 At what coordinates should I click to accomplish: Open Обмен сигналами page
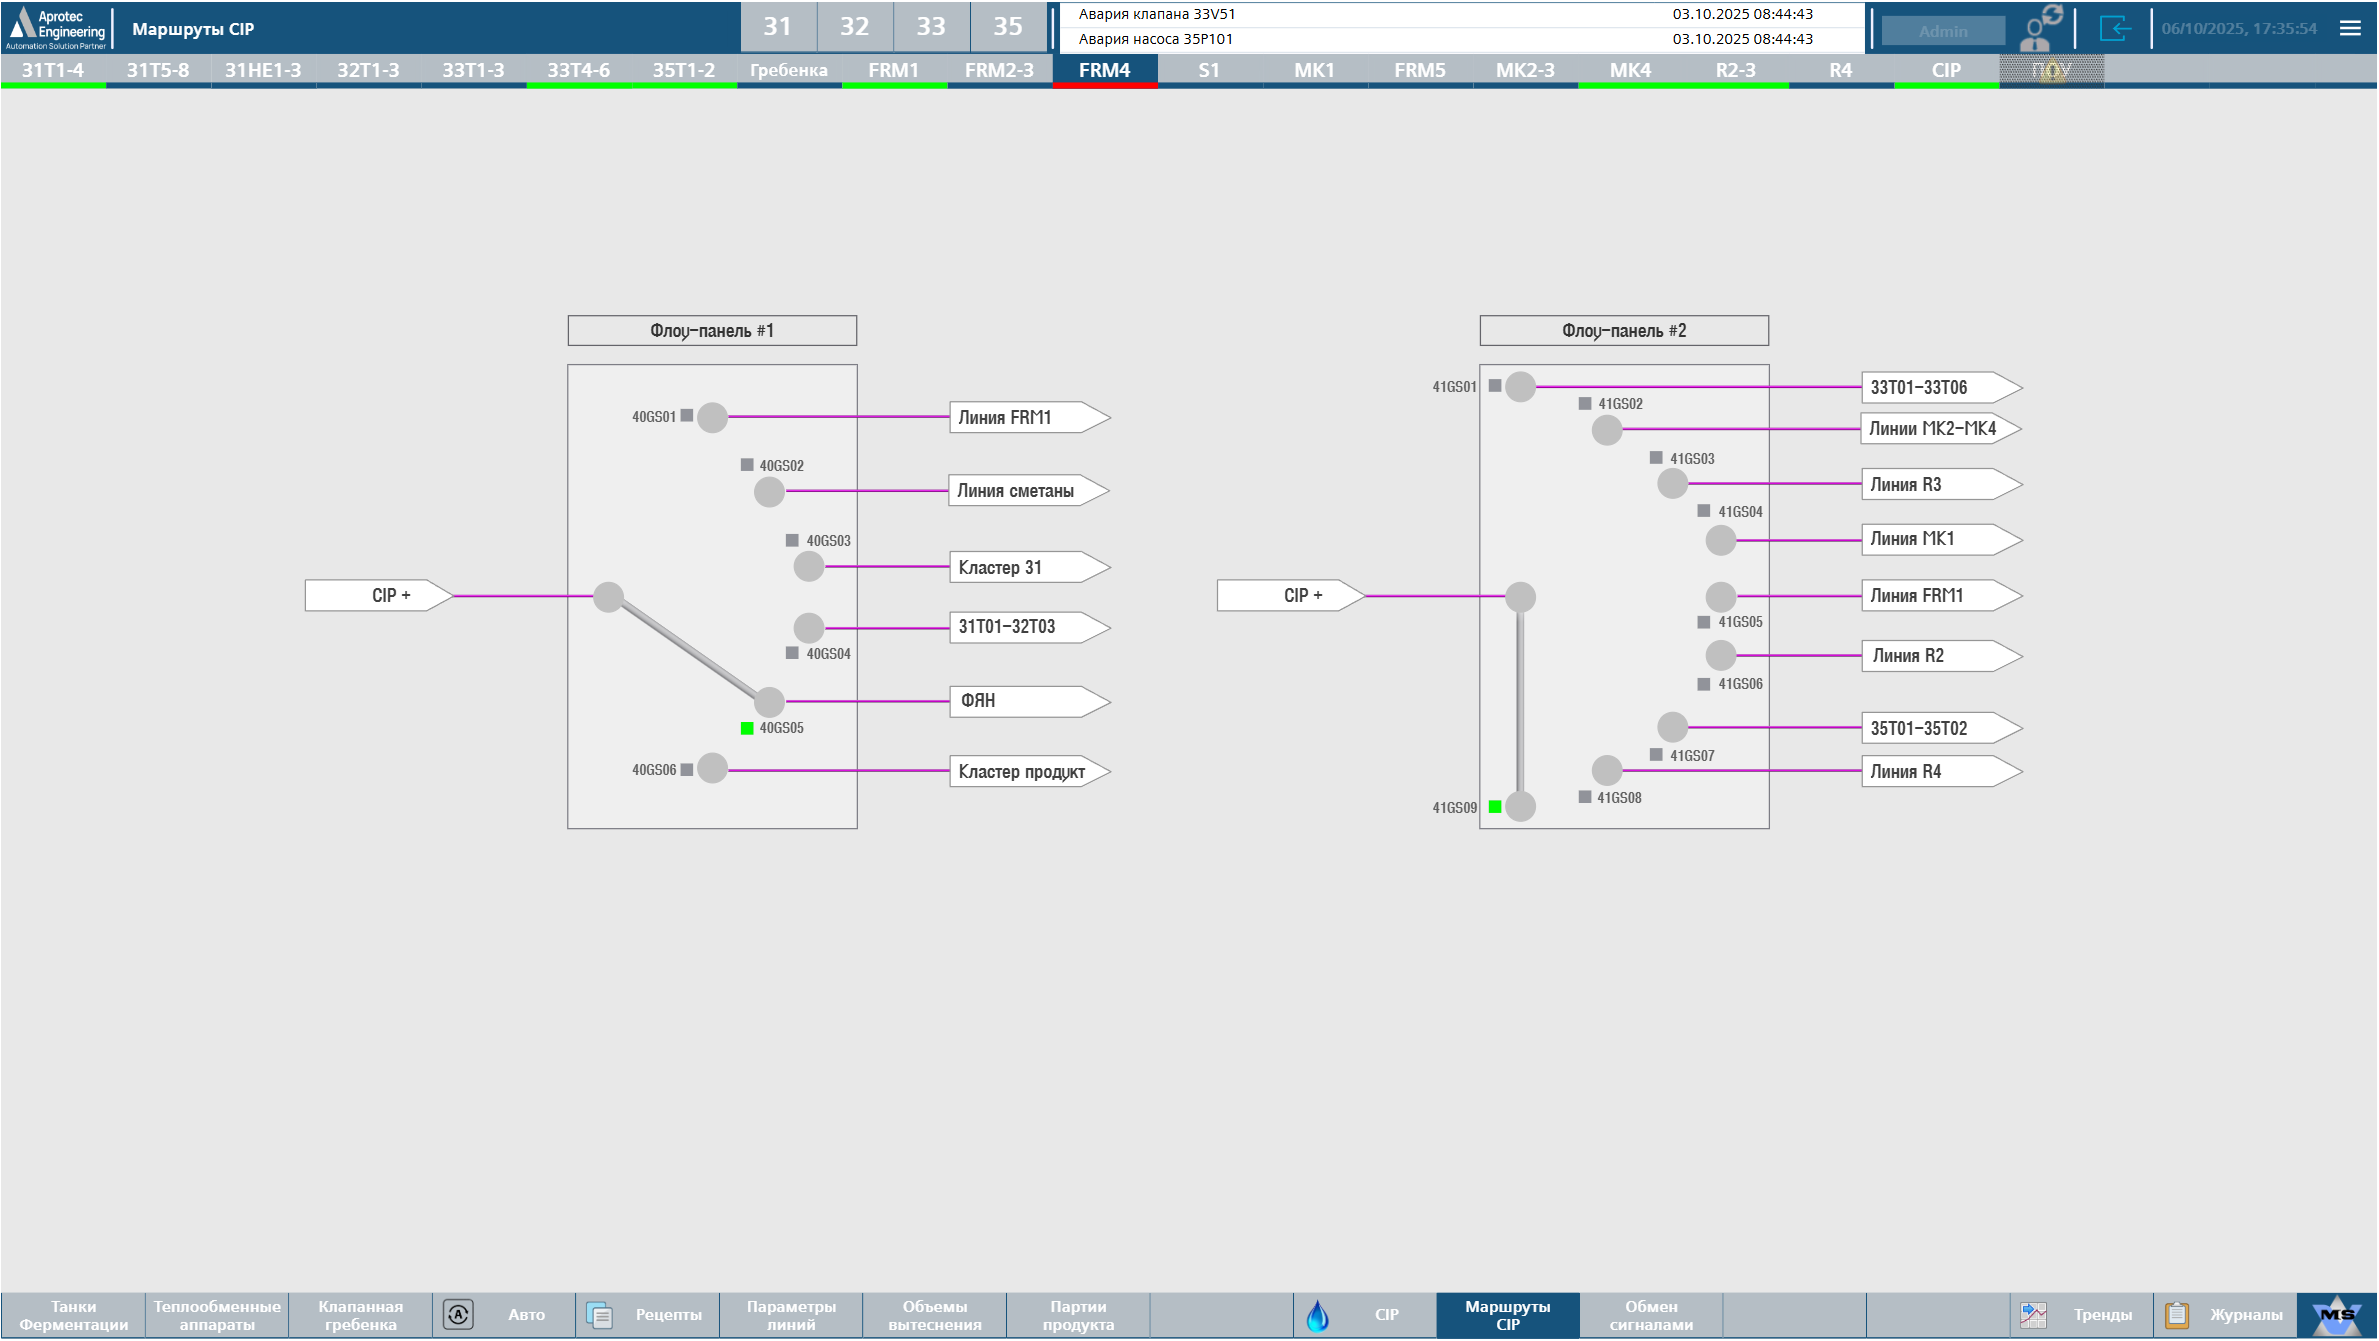[x=1651, y=1315]
